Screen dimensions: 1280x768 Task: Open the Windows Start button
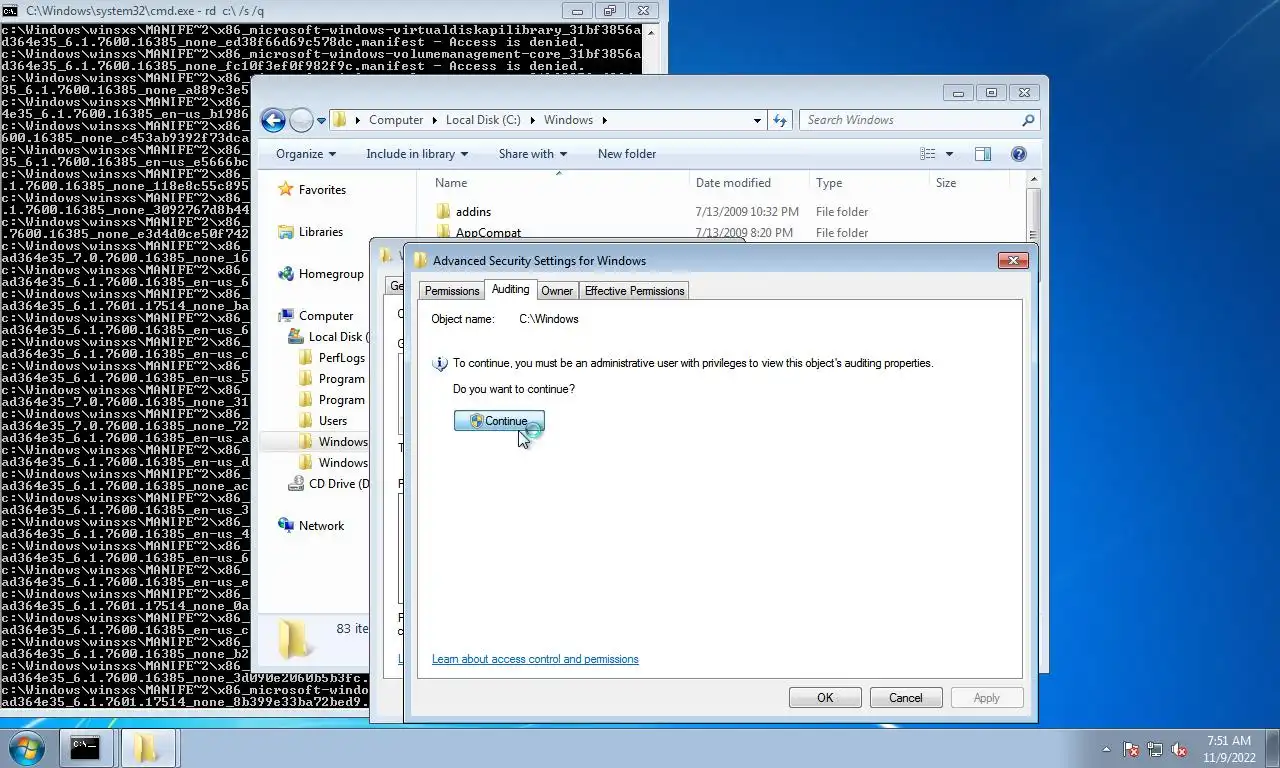[26, 748]
